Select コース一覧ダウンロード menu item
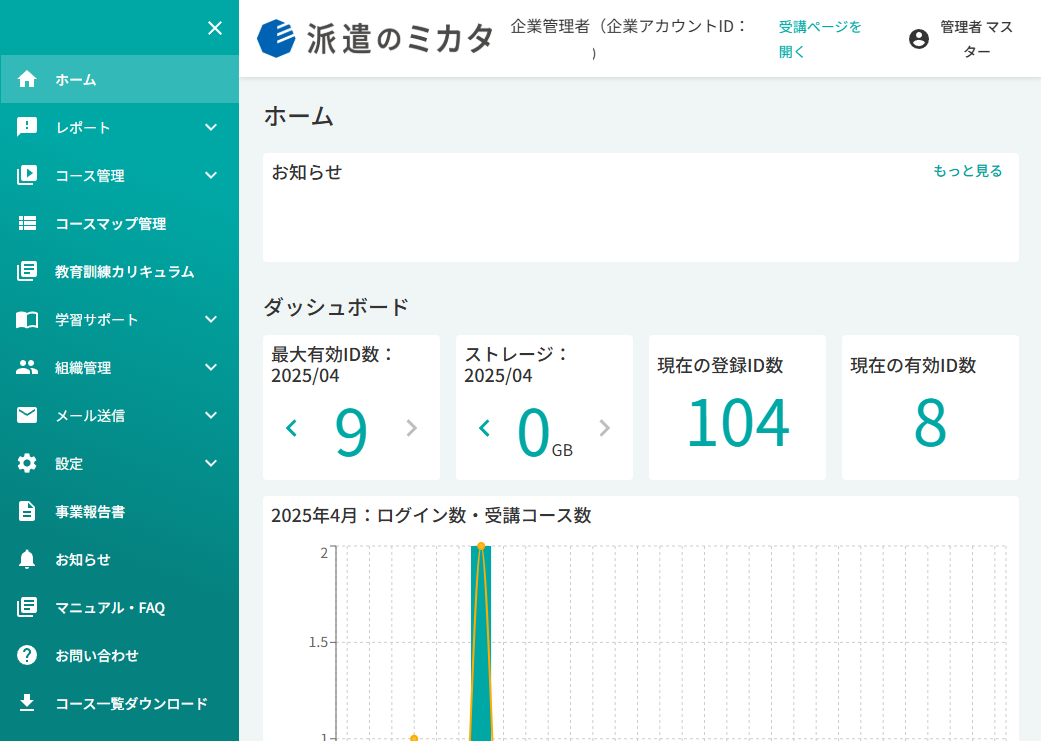Image resolution: width=1041 pixels, height=741 pixels. pyautogui.click(x=120, y=703)
